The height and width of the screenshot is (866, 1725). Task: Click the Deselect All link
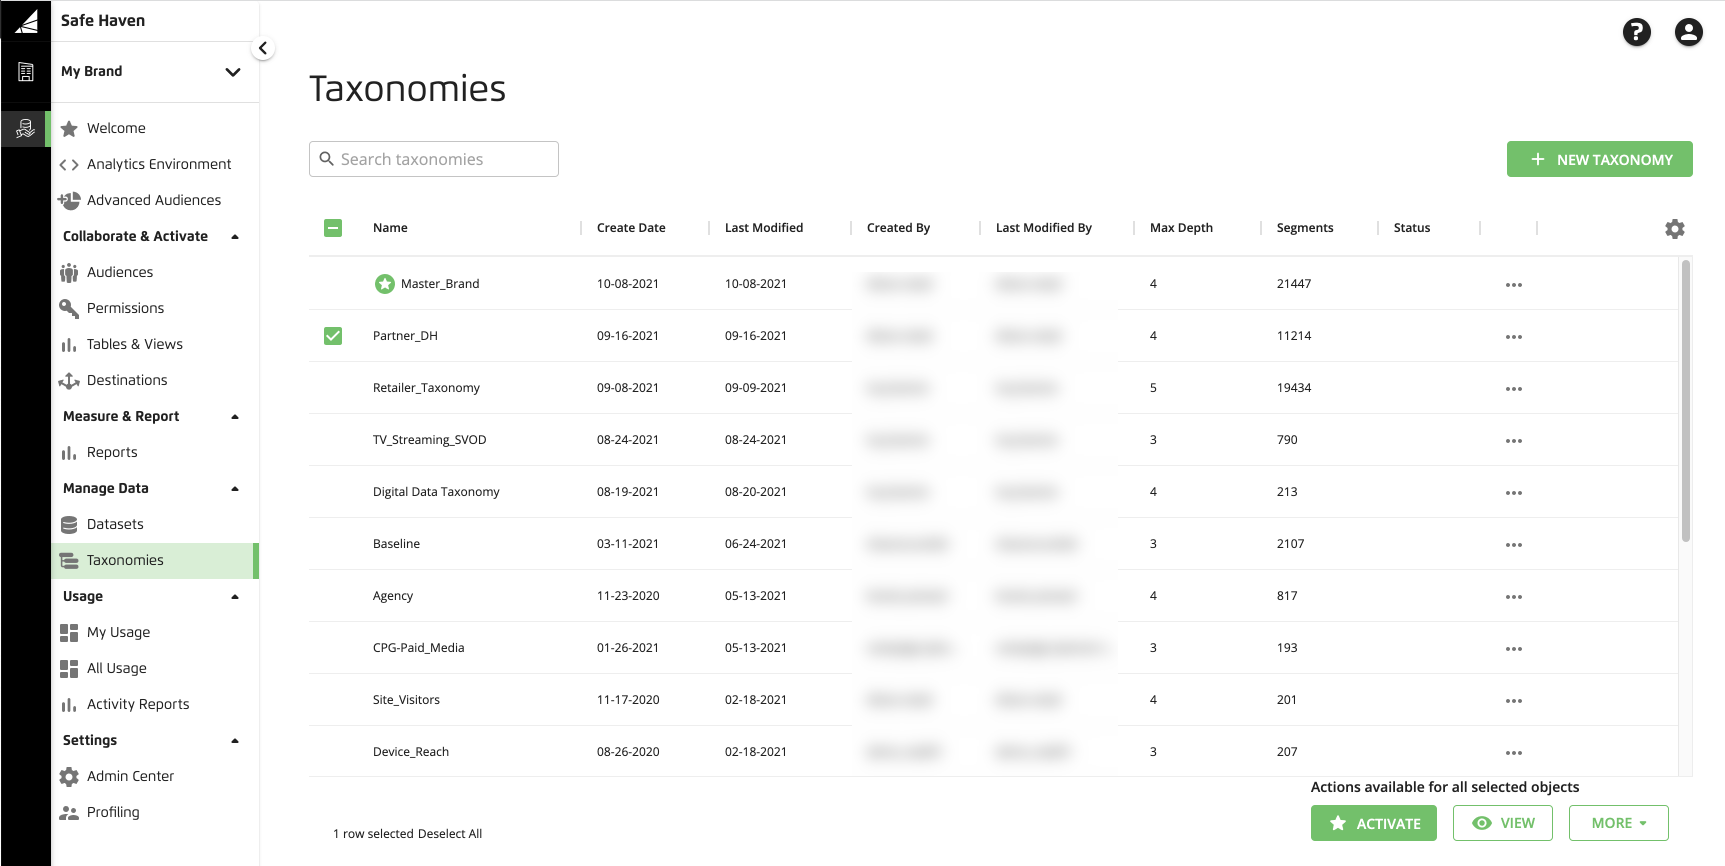point(450,834)
